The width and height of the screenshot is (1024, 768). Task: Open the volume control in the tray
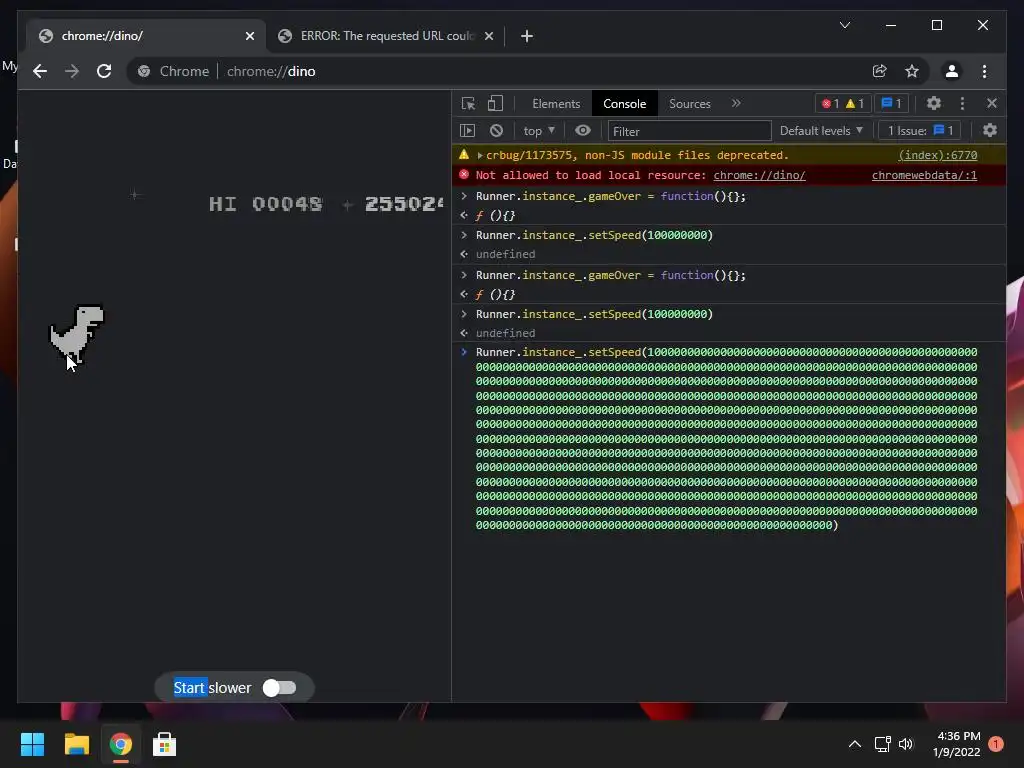pos(906,744)
